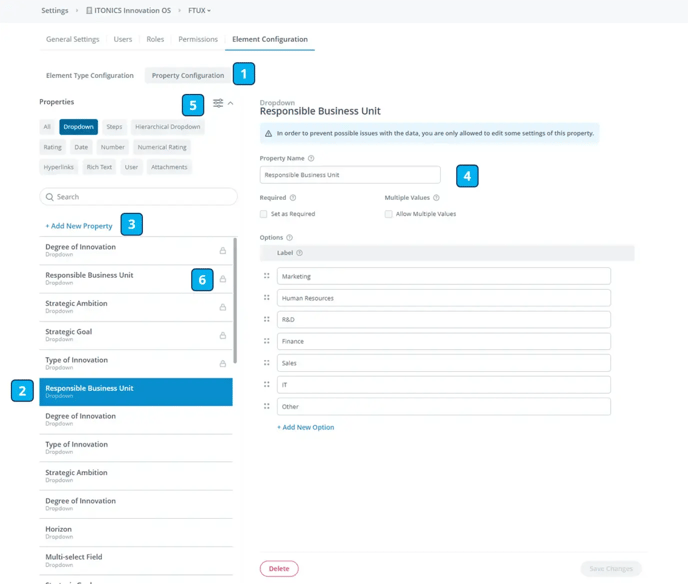The width and height of the screenshot is (688, 584).
Task: Filter properties by Hierarchical Dropdown
Action: point(168,127)
